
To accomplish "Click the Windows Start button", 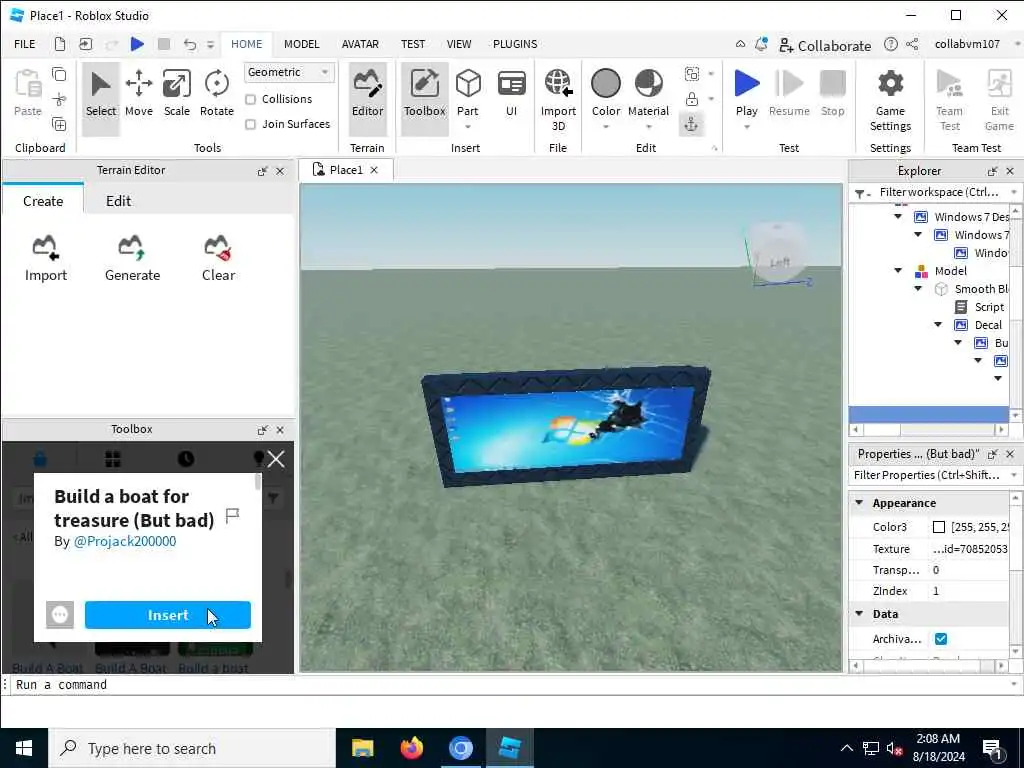I will (24, 748).
